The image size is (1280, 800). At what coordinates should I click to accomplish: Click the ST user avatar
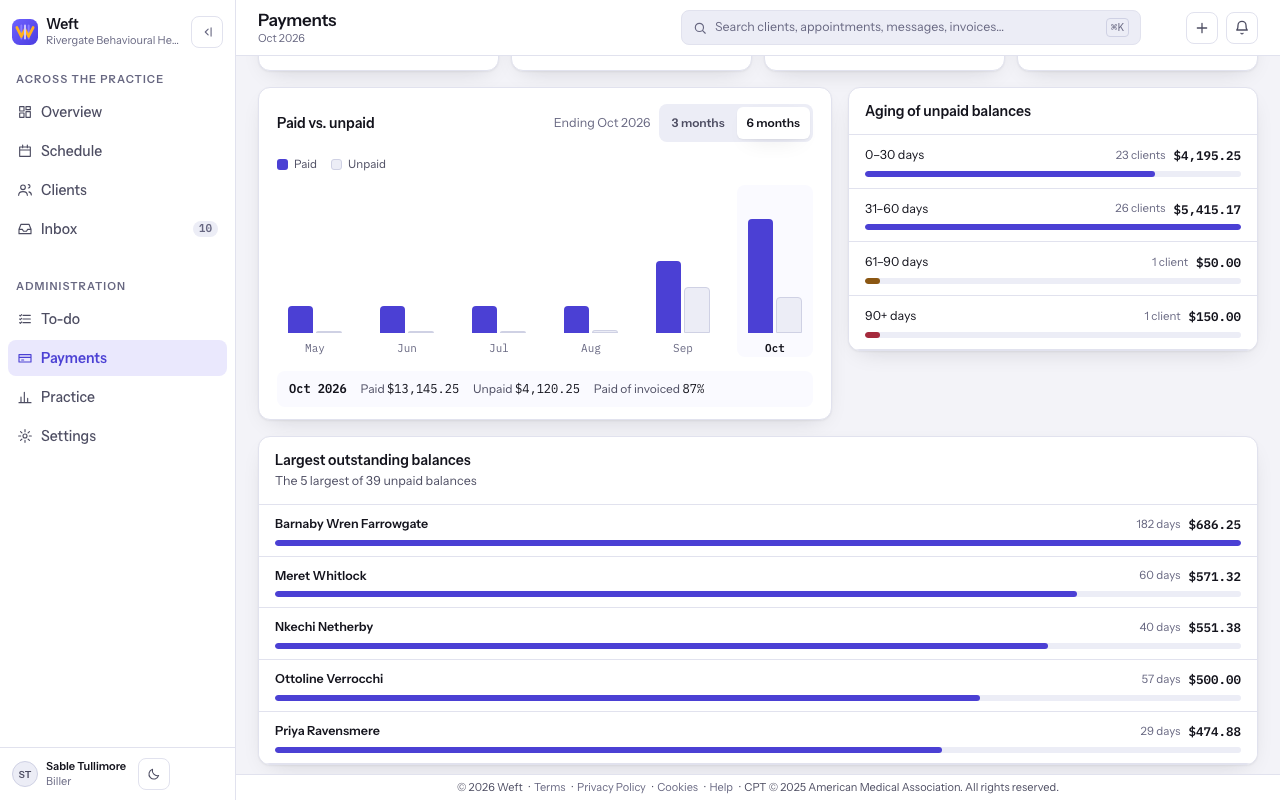tap(25, 774)
